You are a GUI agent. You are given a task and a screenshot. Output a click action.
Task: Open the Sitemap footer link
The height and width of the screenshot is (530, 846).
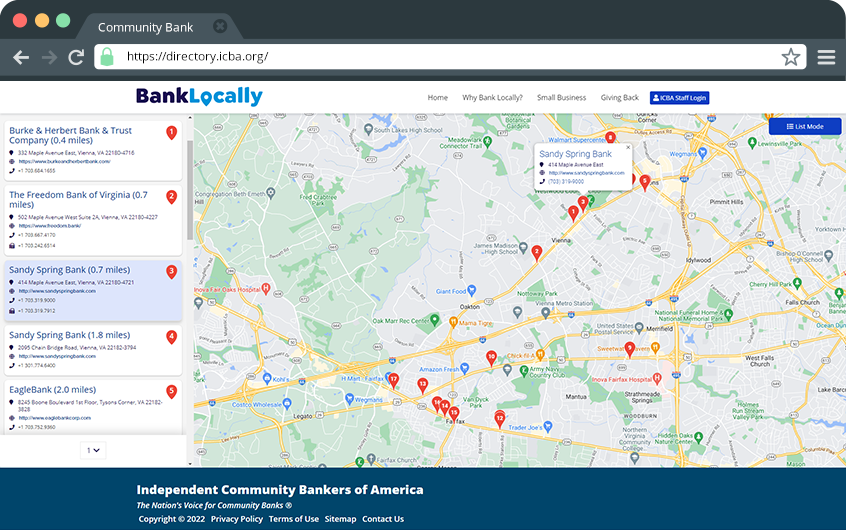pyautogui.click(x=340, y=519)
